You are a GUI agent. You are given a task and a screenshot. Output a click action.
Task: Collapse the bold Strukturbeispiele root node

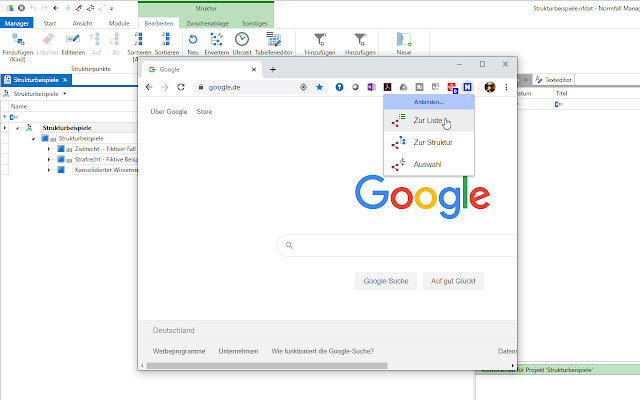(x=18, y=128)
